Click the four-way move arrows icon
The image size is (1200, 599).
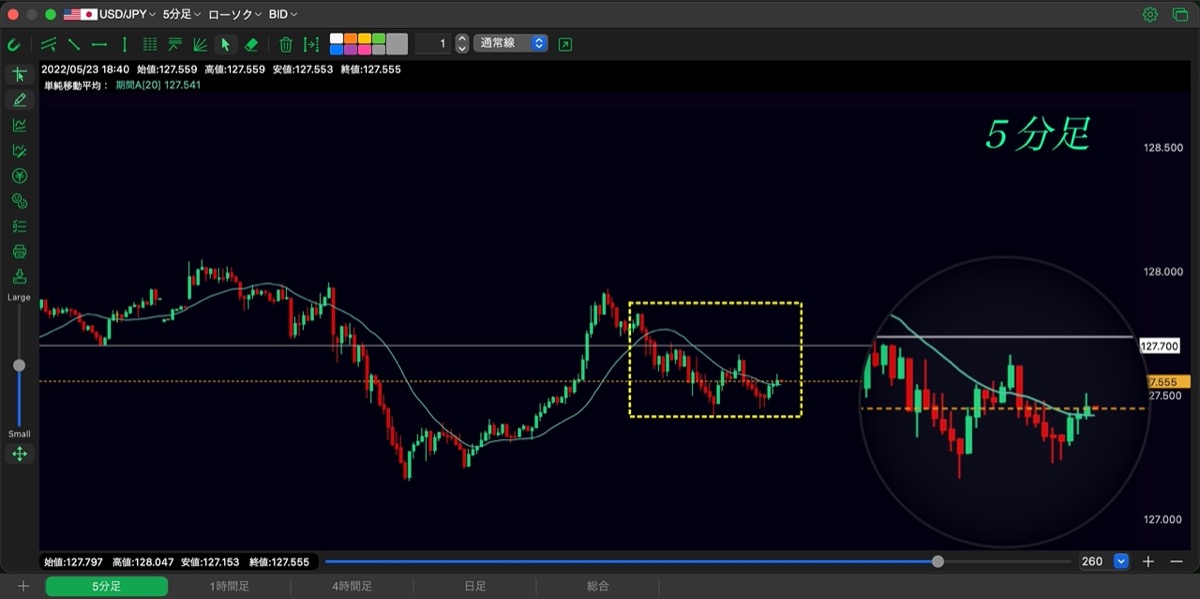pos(19,454)
